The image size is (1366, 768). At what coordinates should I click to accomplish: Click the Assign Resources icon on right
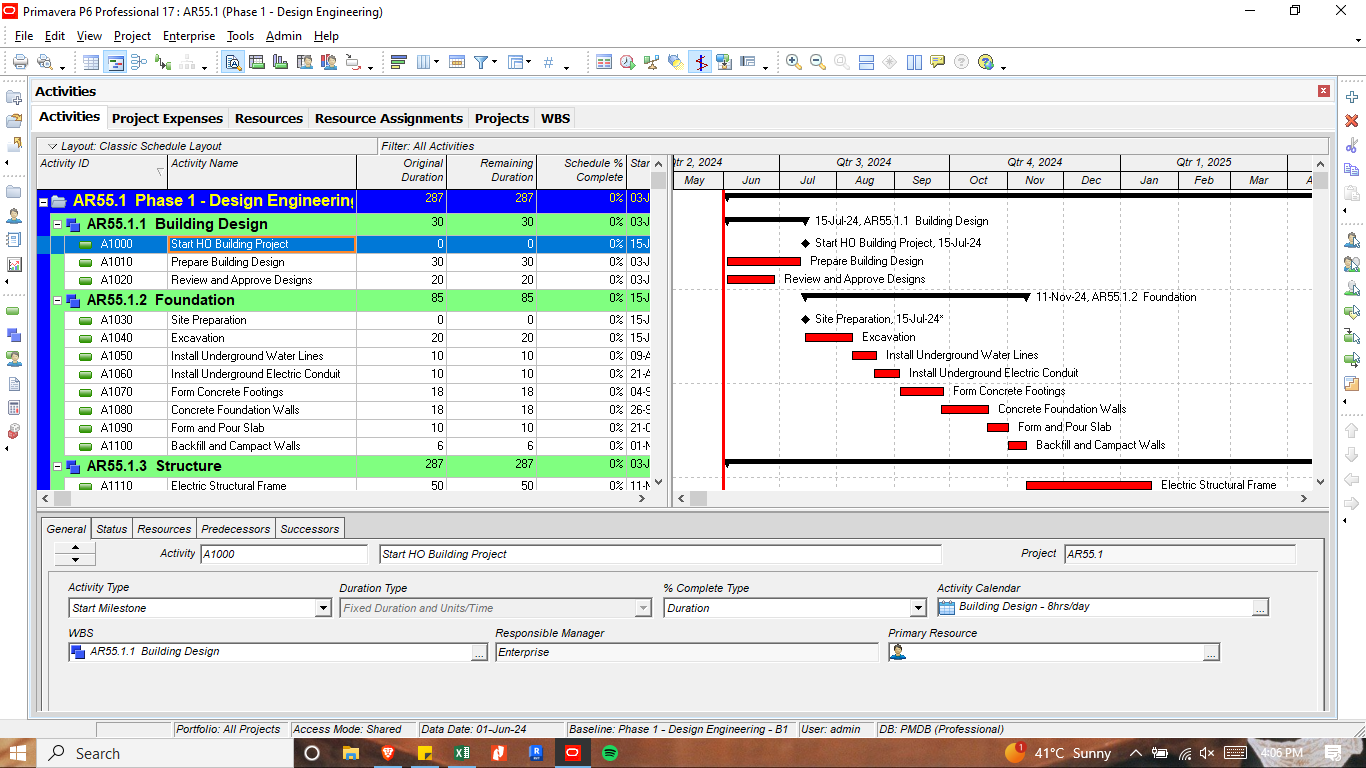1352,240
